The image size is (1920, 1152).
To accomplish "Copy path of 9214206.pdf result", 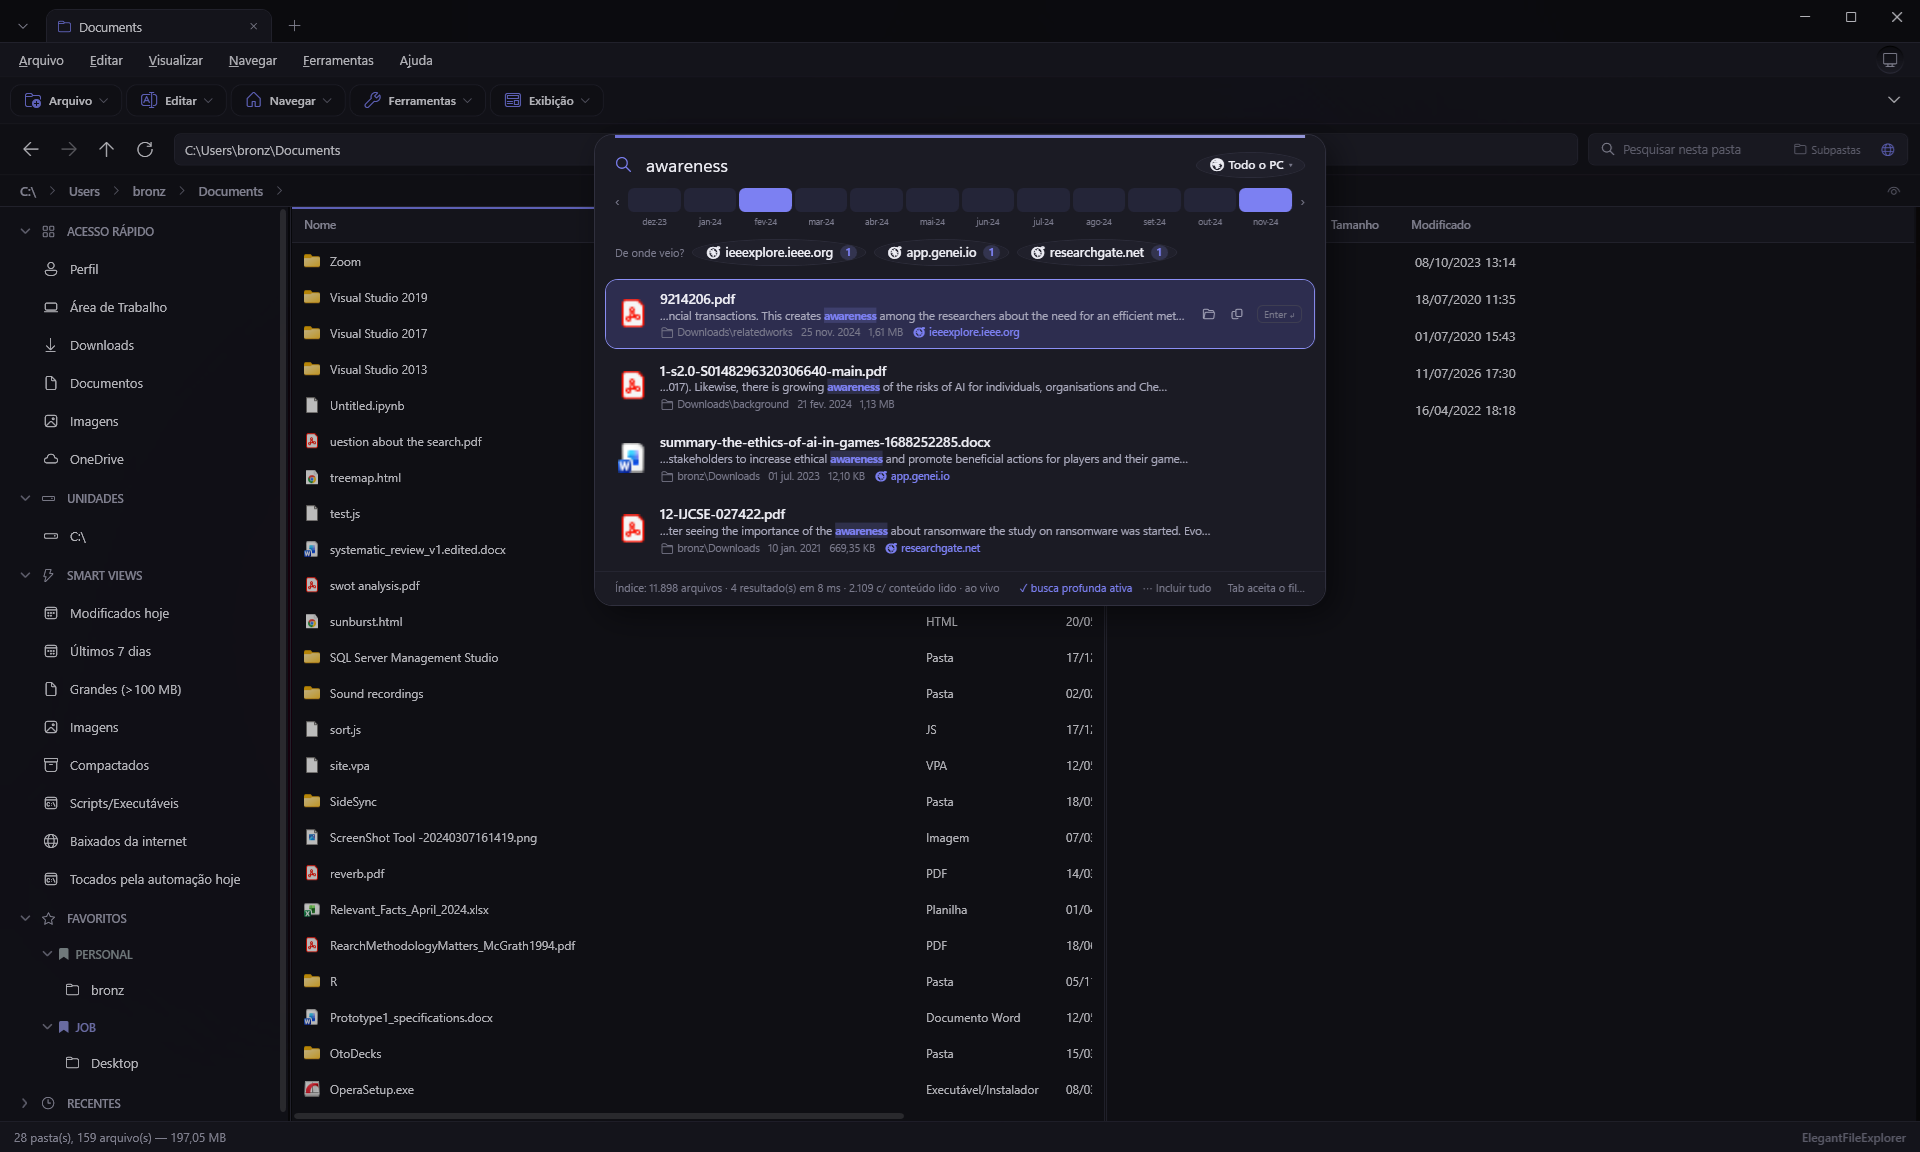I will [1237, 314].
